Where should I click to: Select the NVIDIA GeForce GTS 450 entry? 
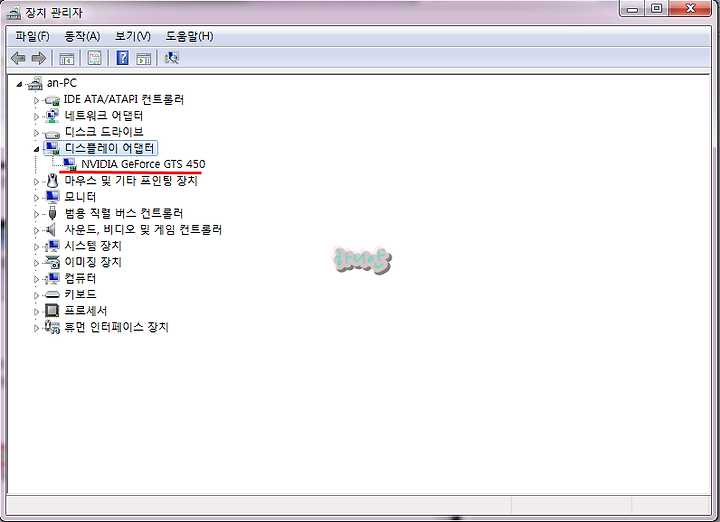[143, 164]
